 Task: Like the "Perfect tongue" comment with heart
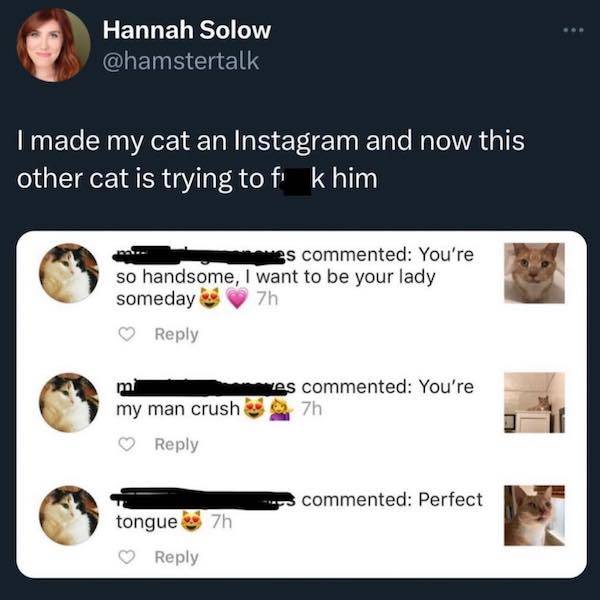pyautogui.click(x=127, y=557)
